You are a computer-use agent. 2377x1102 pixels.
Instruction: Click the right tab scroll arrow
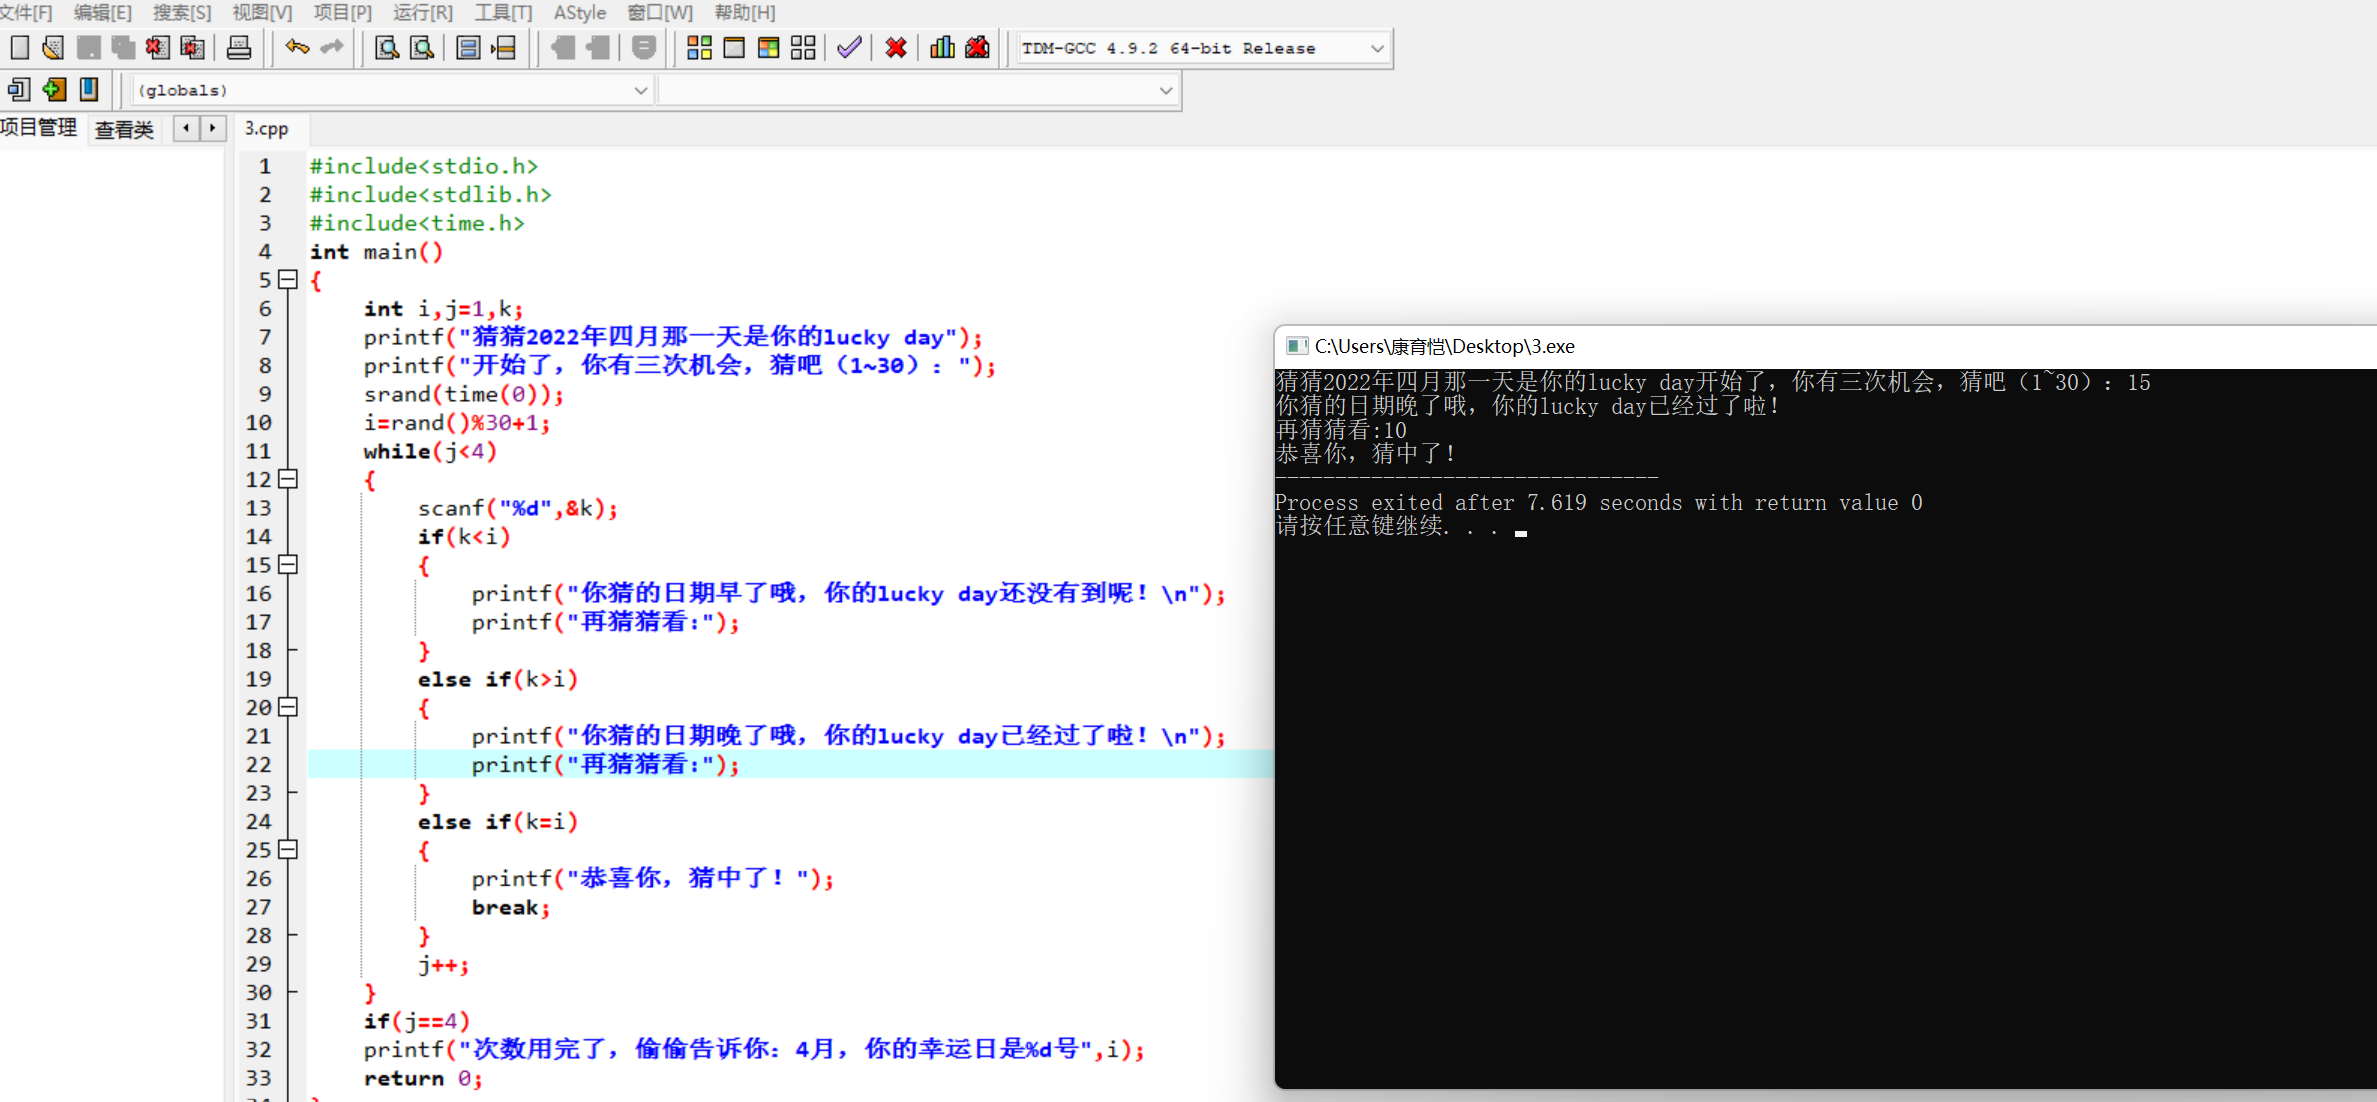[212, 128]
